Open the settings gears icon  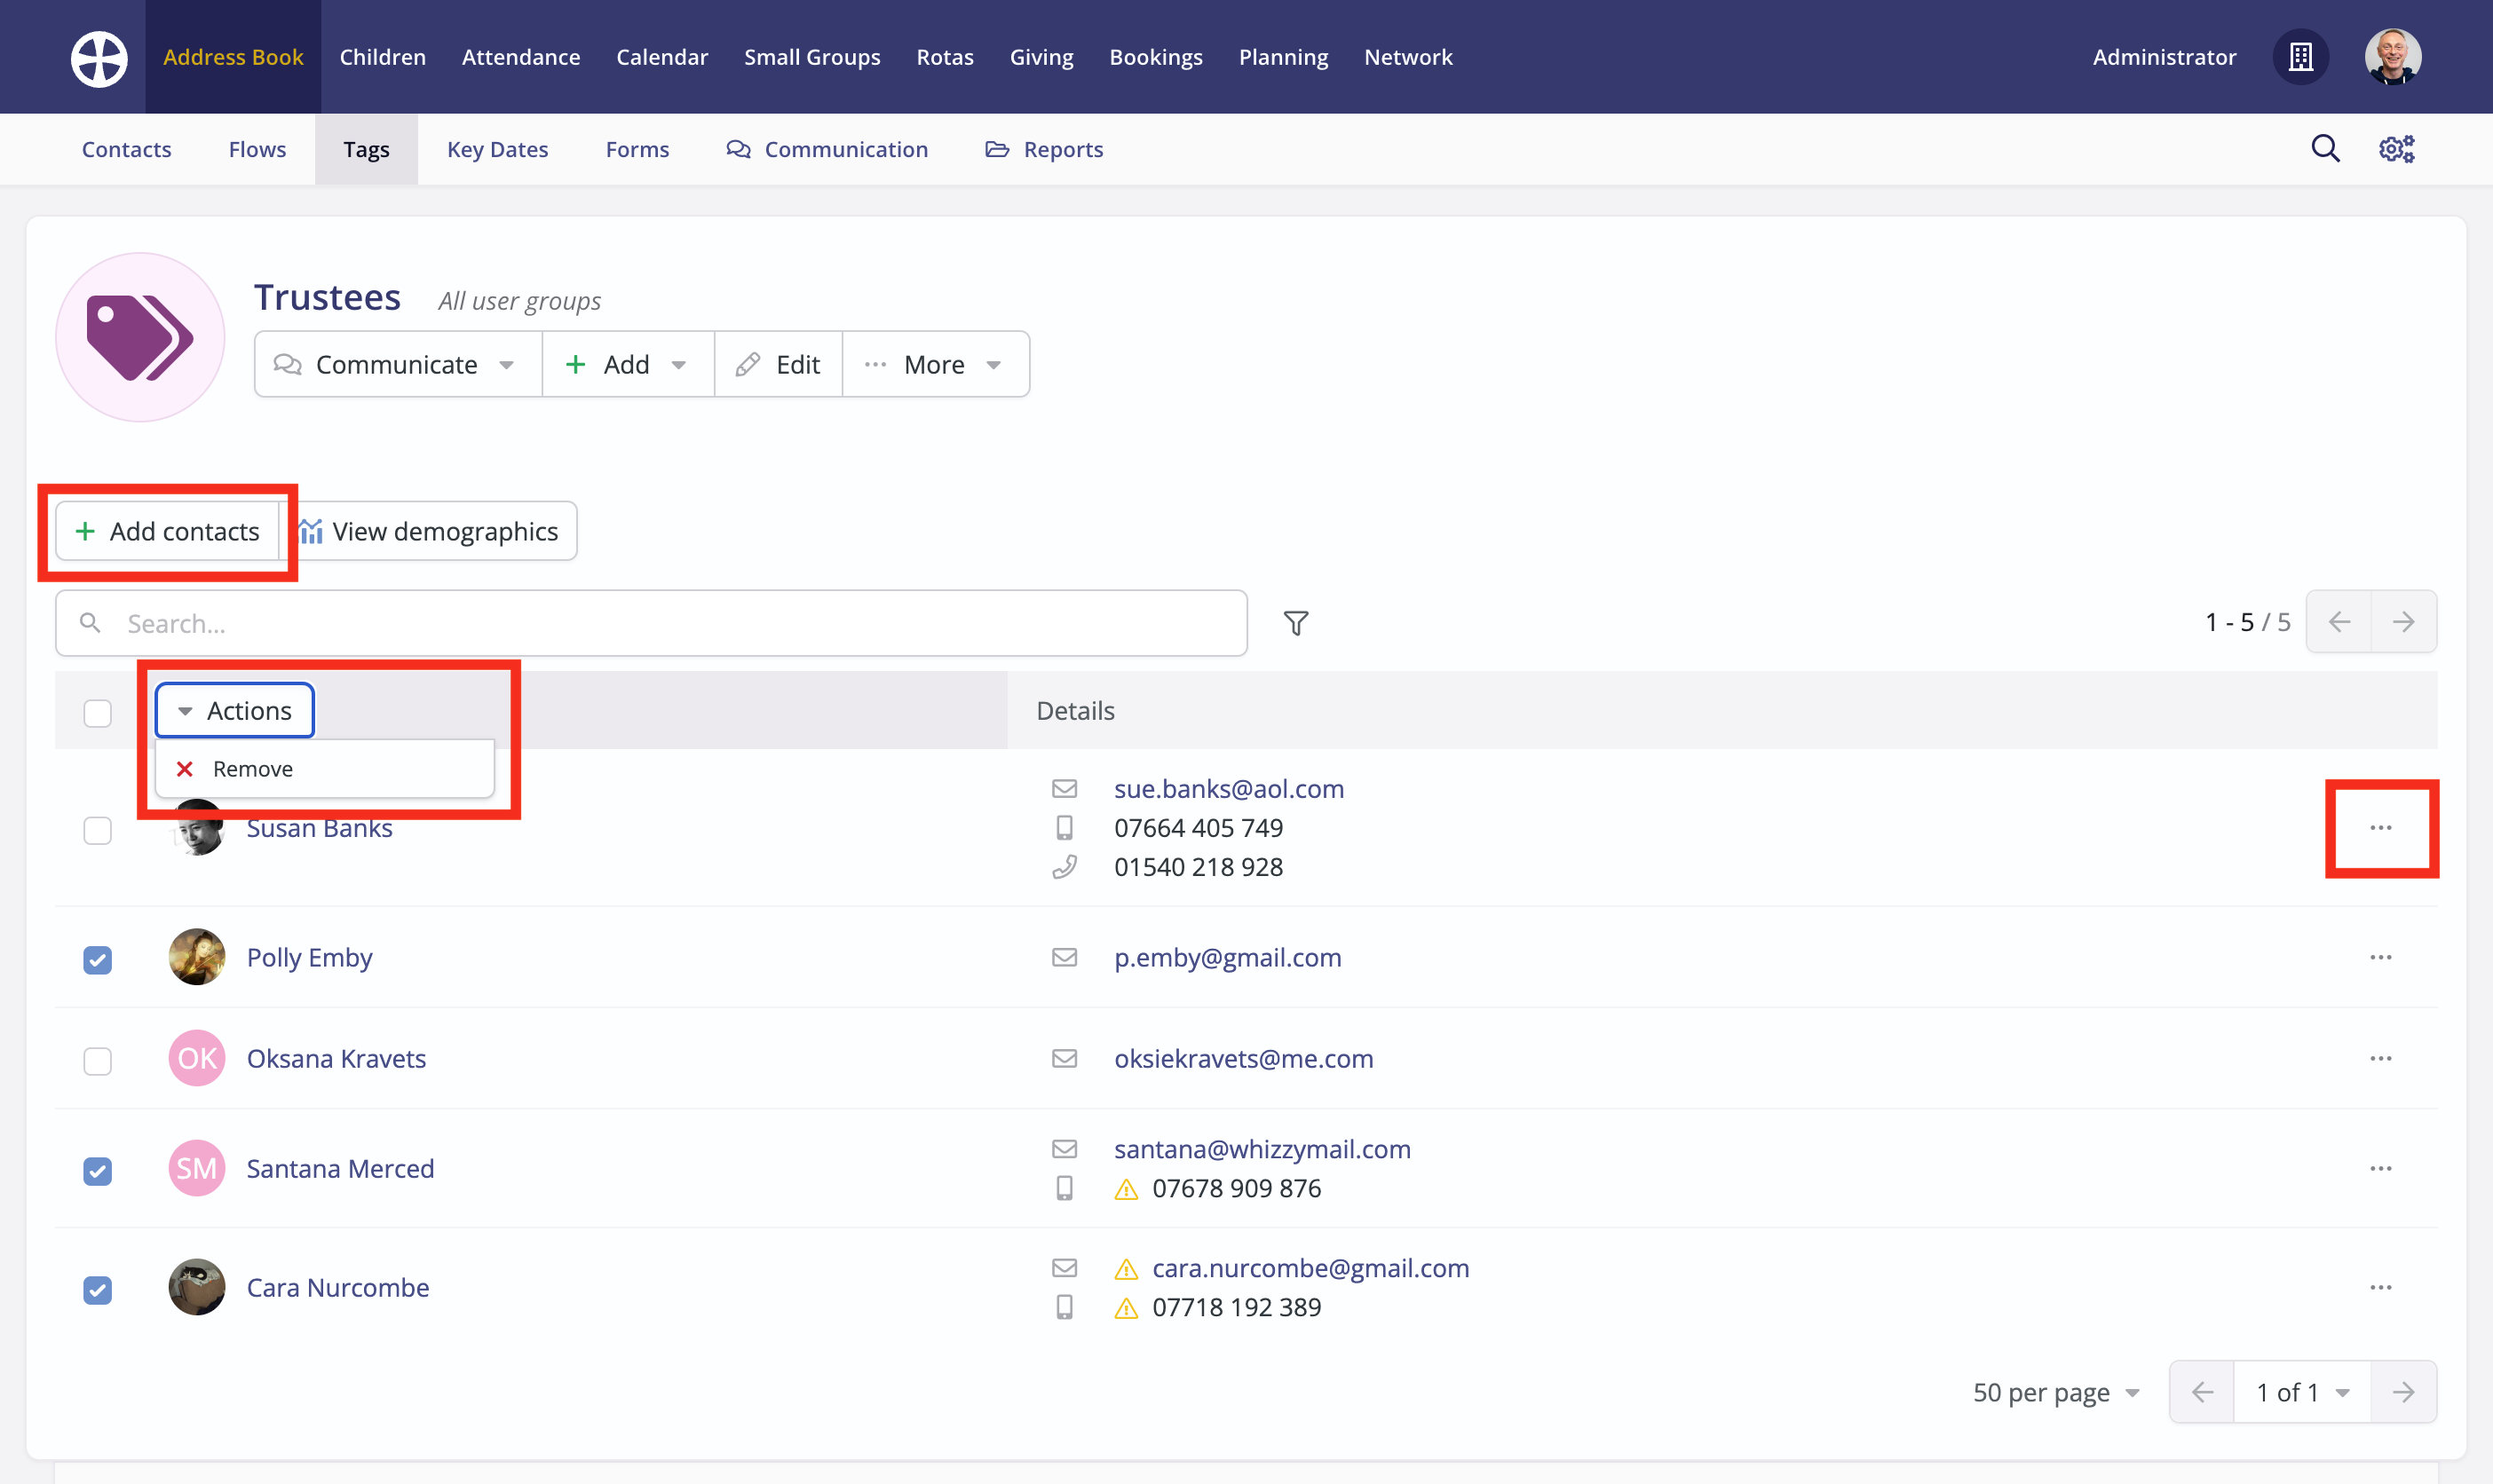tap(2396, 149)
